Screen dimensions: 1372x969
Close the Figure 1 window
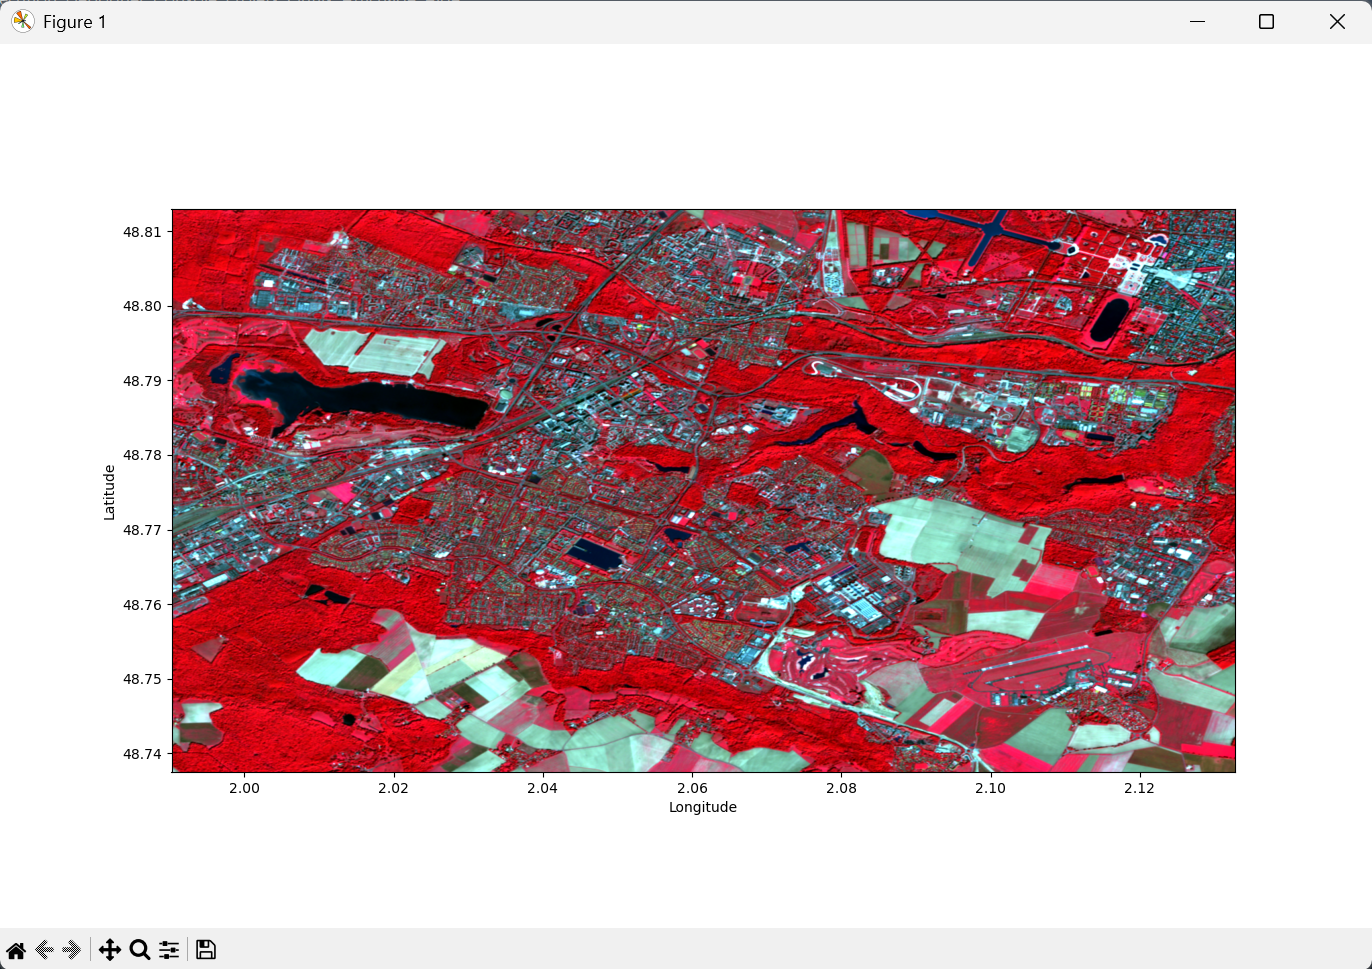[x=1337, y=22]
